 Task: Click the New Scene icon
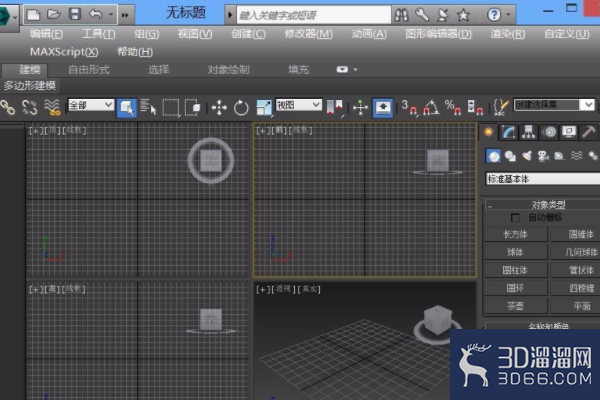(33, 15)
